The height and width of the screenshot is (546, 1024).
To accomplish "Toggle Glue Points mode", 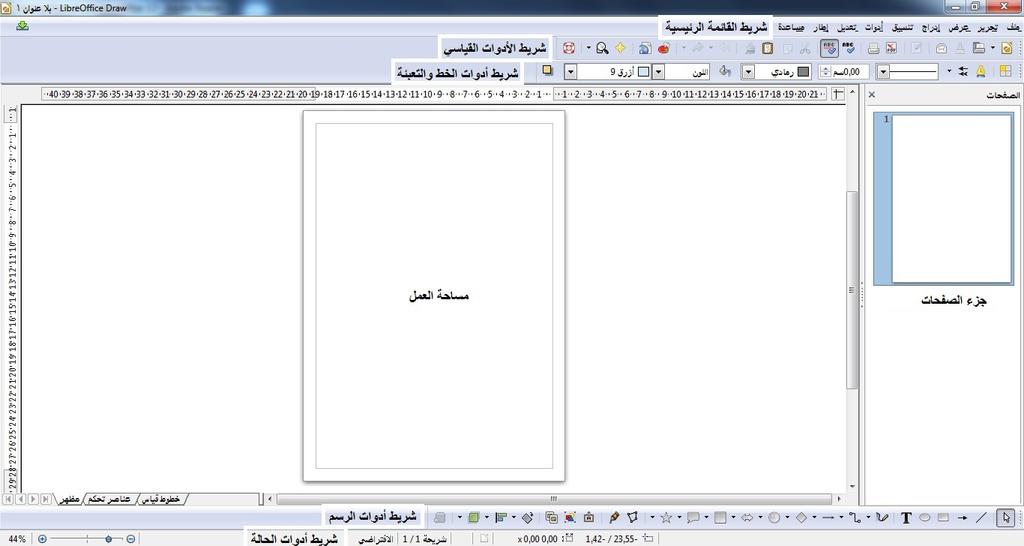I will [x=614, y=517].
